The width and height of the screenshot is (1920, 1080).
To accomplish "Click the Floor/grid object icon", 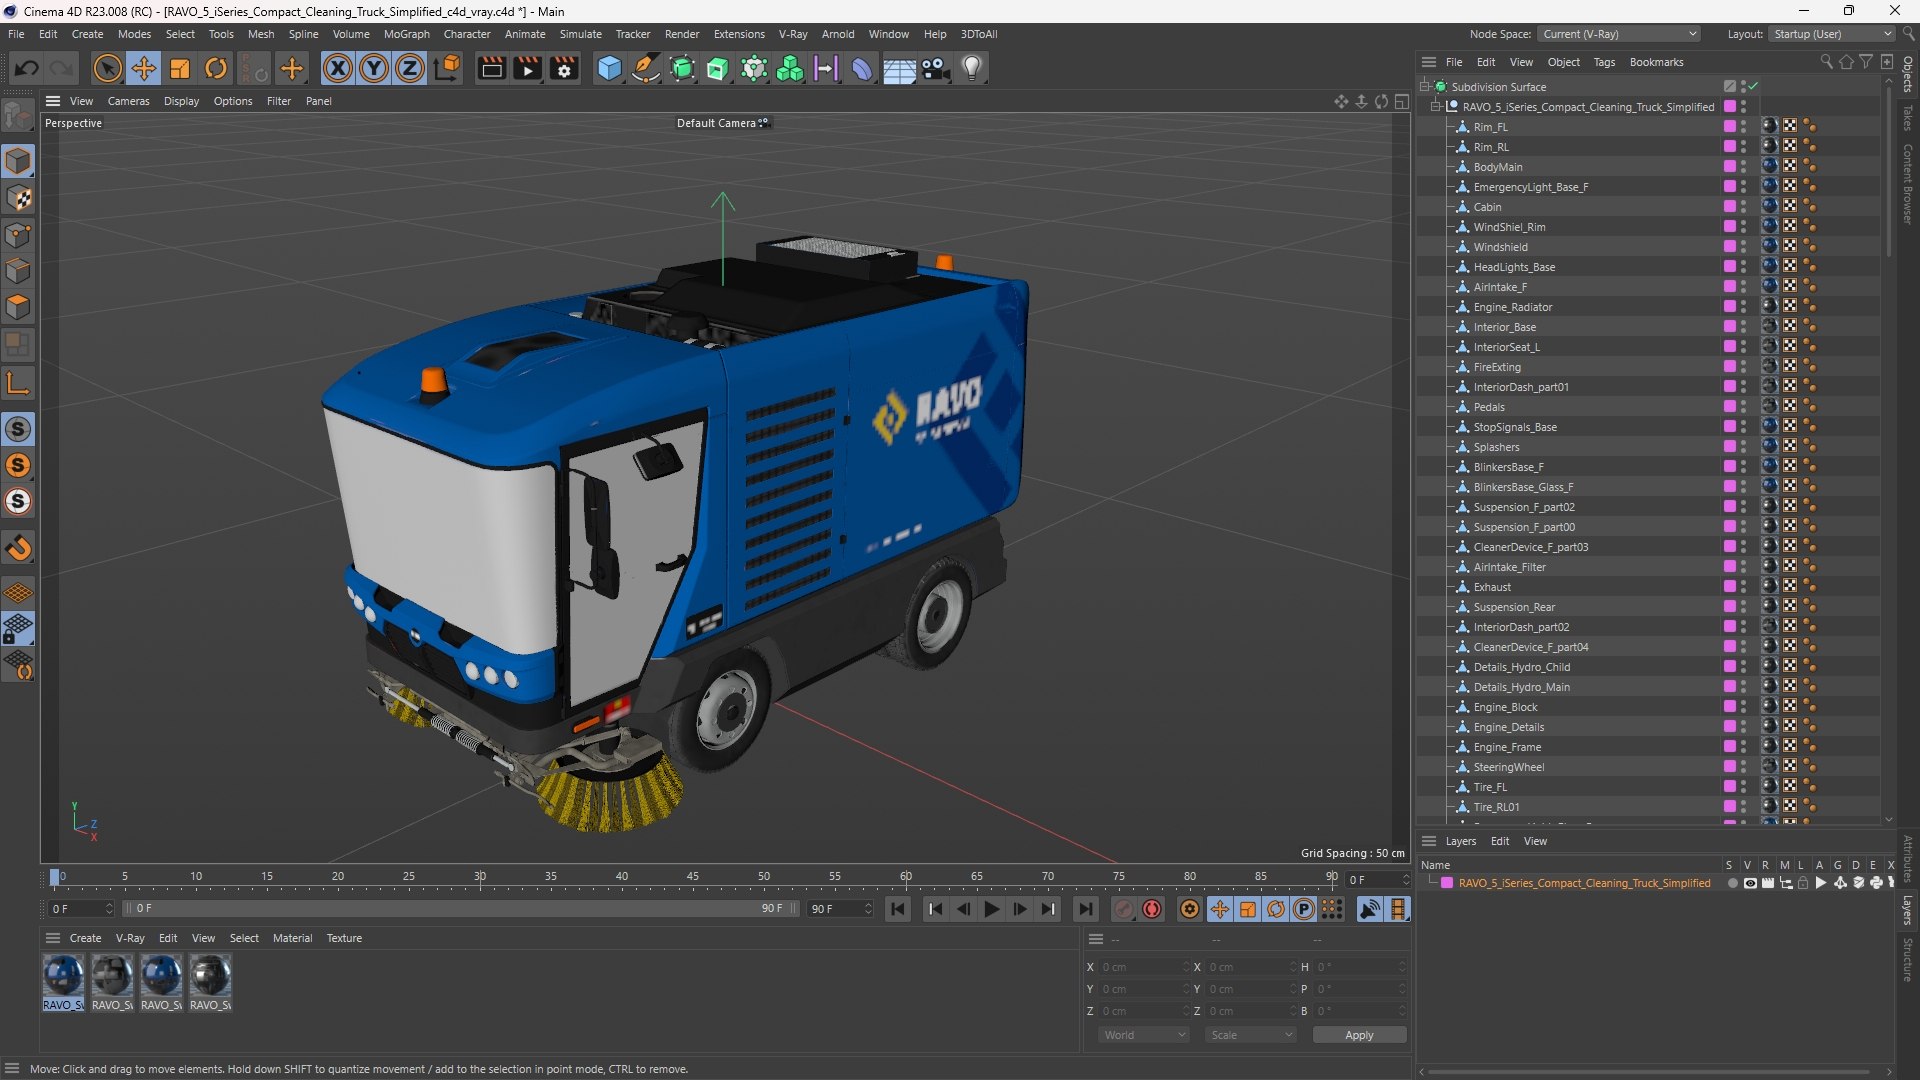I will (899, 68).
